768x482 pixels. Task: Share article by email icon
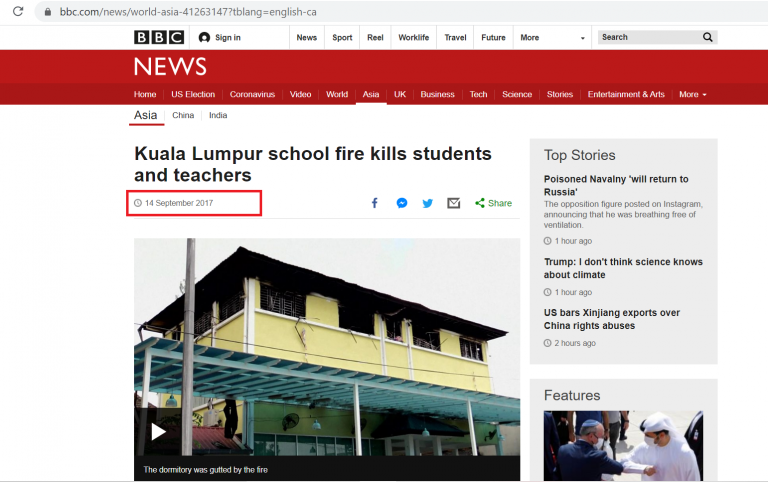(454, 203)
